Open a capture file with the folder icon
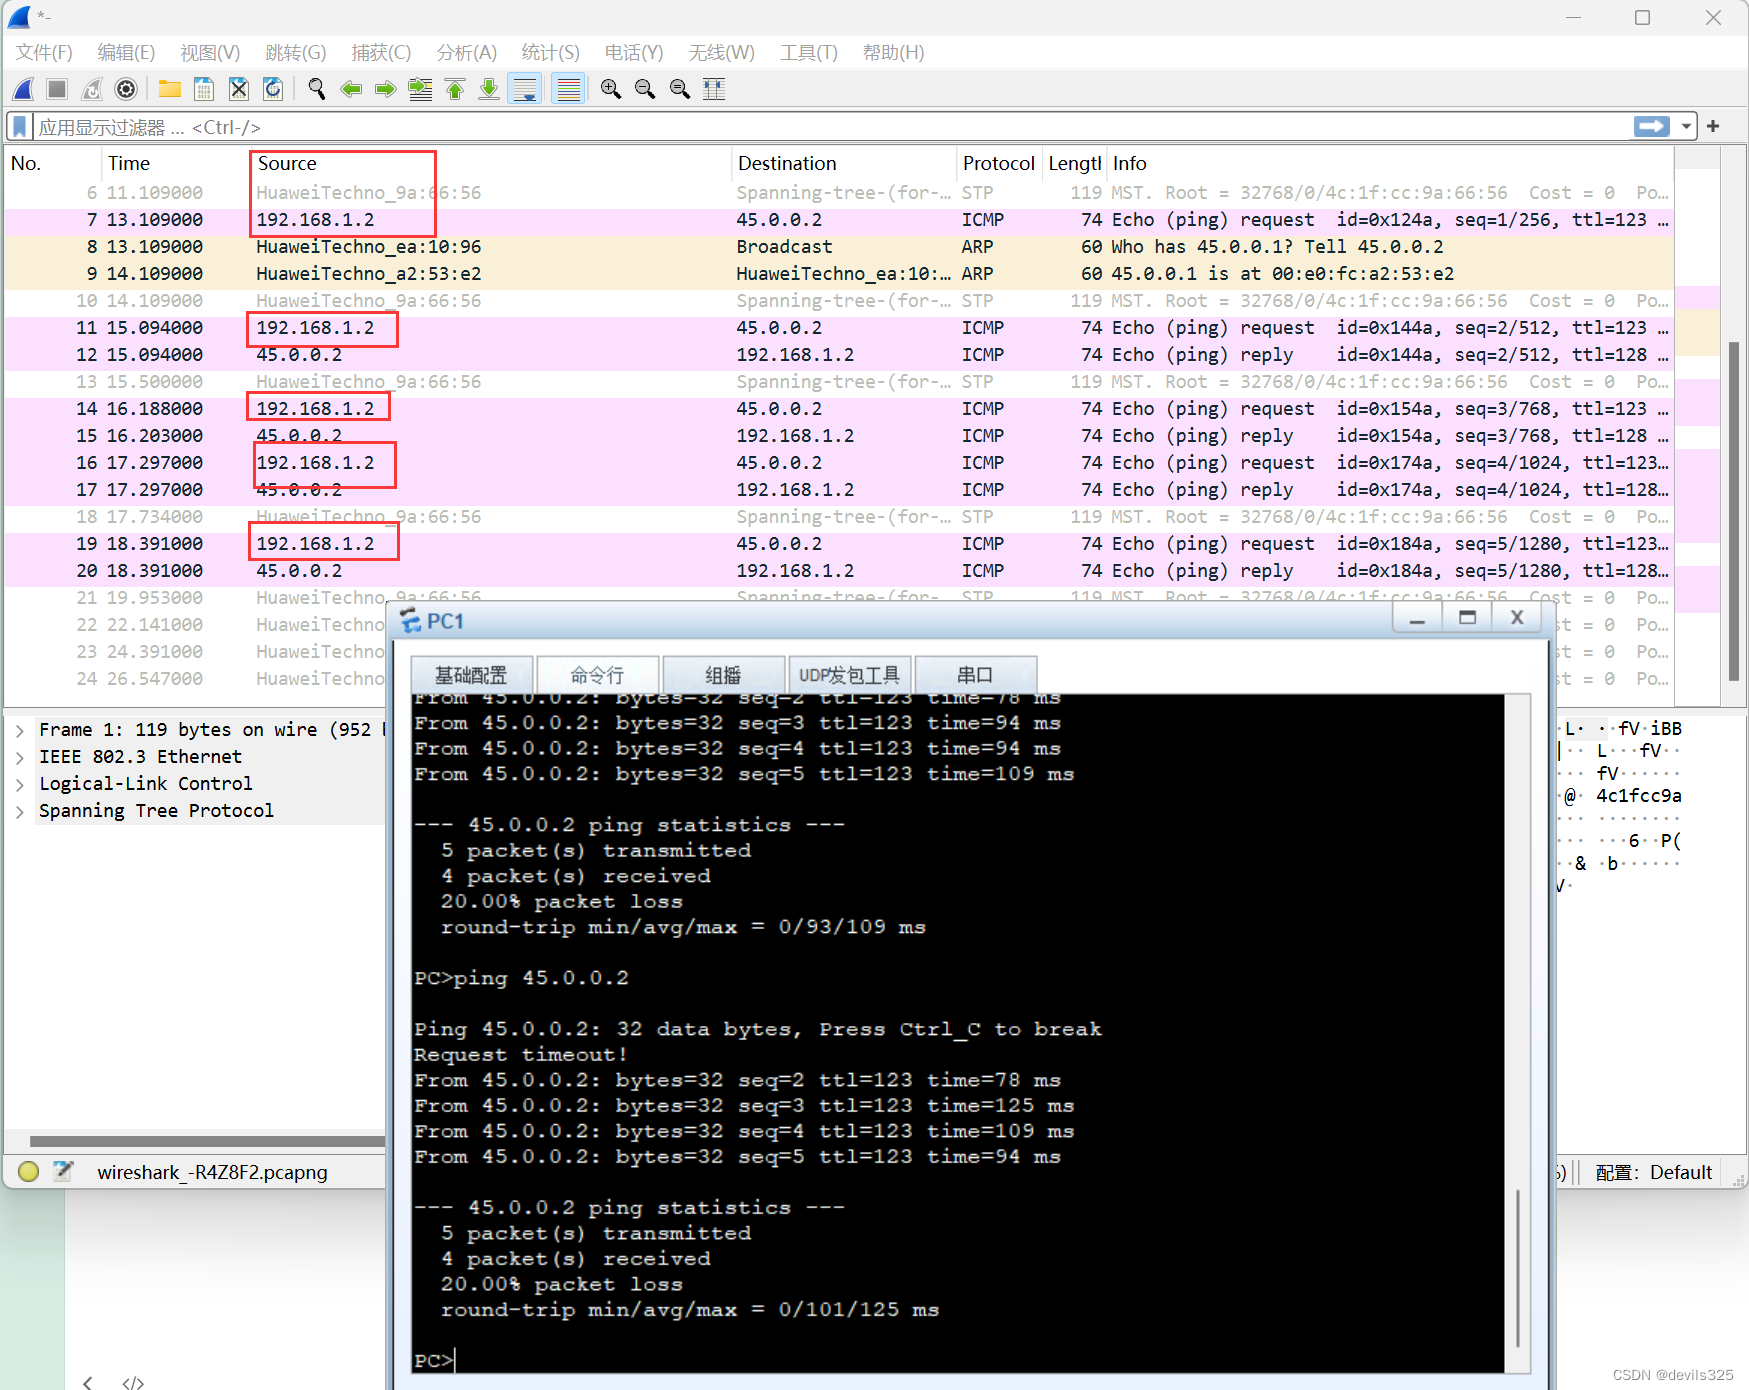The height and width of the screenshot is (1390, 1749). click(170, 89)
